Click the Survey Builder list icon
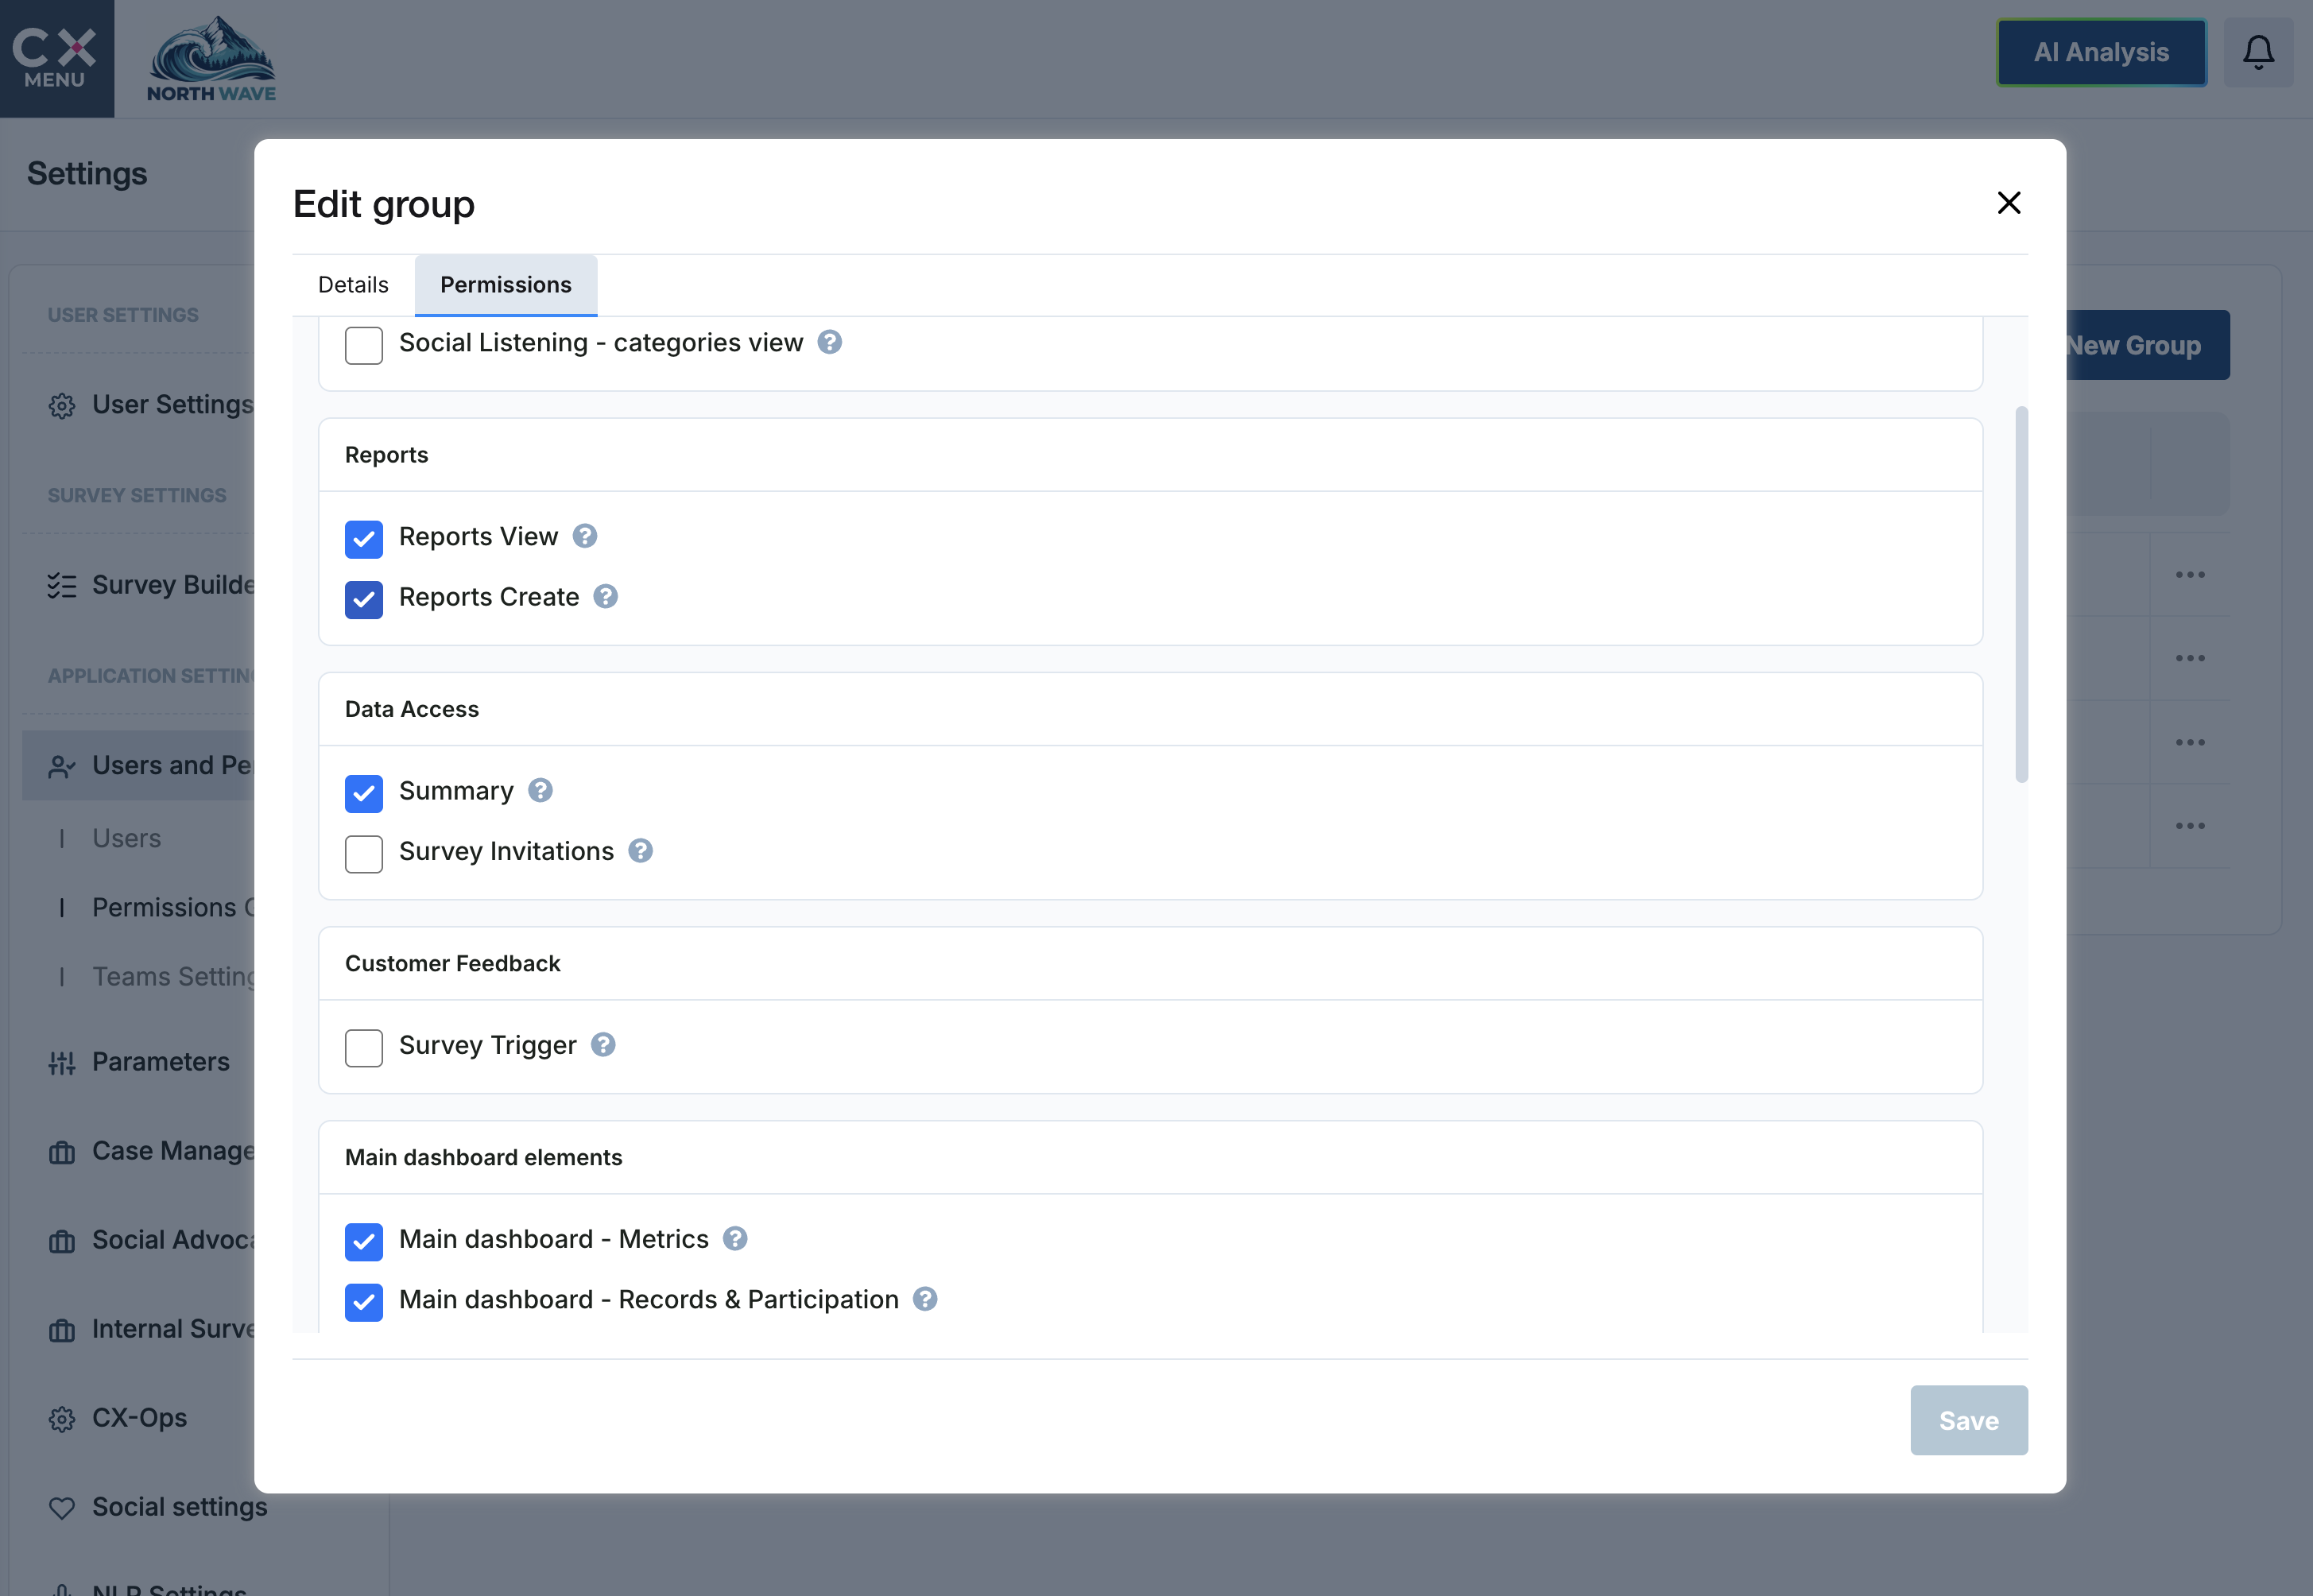Screen dimensions: 2313x1596 (x=62, y=586)
